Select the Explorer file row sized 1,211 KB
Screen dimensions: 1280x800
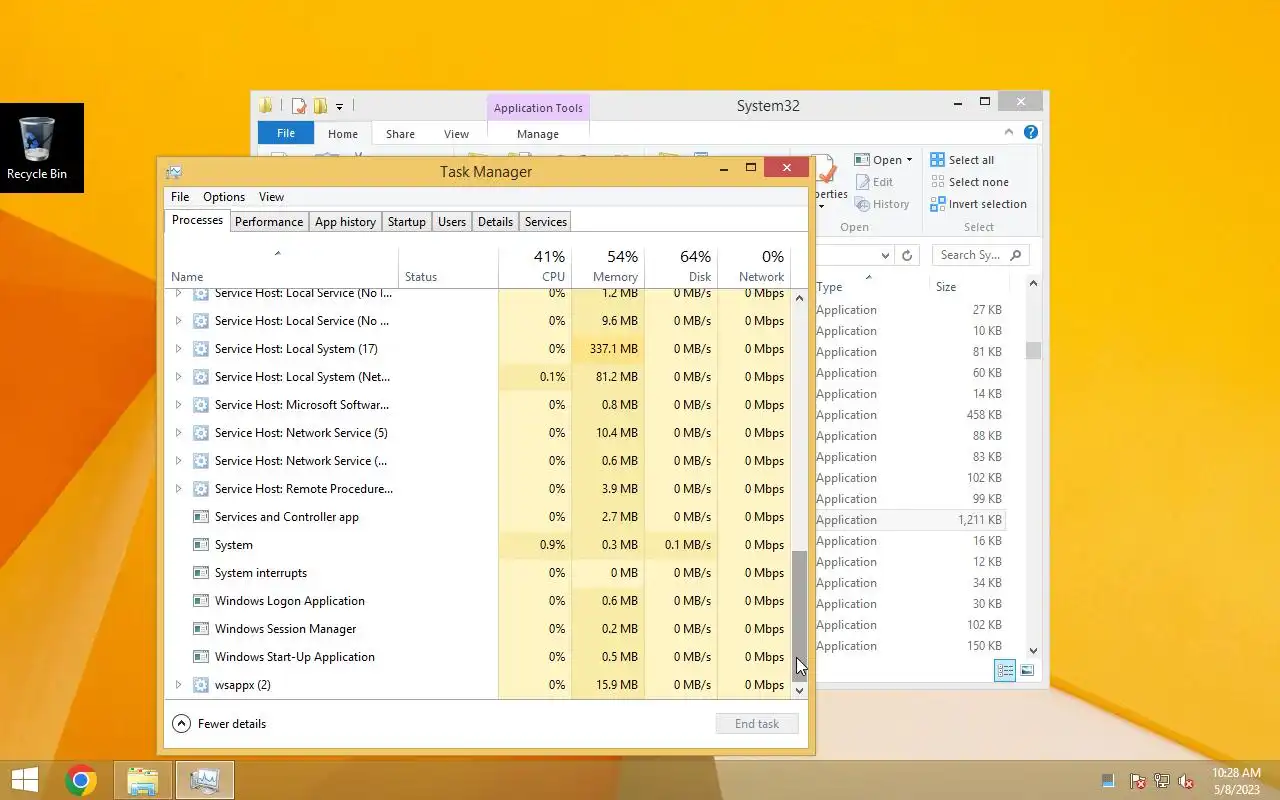pos(910,520)
